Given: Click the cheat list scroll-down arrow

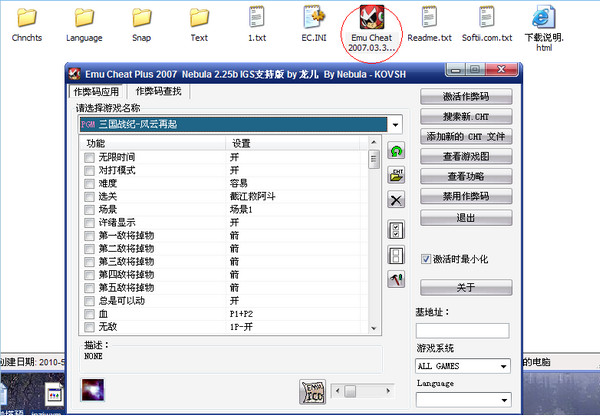Looking at the screenshot, I should (x=374, y=328).
